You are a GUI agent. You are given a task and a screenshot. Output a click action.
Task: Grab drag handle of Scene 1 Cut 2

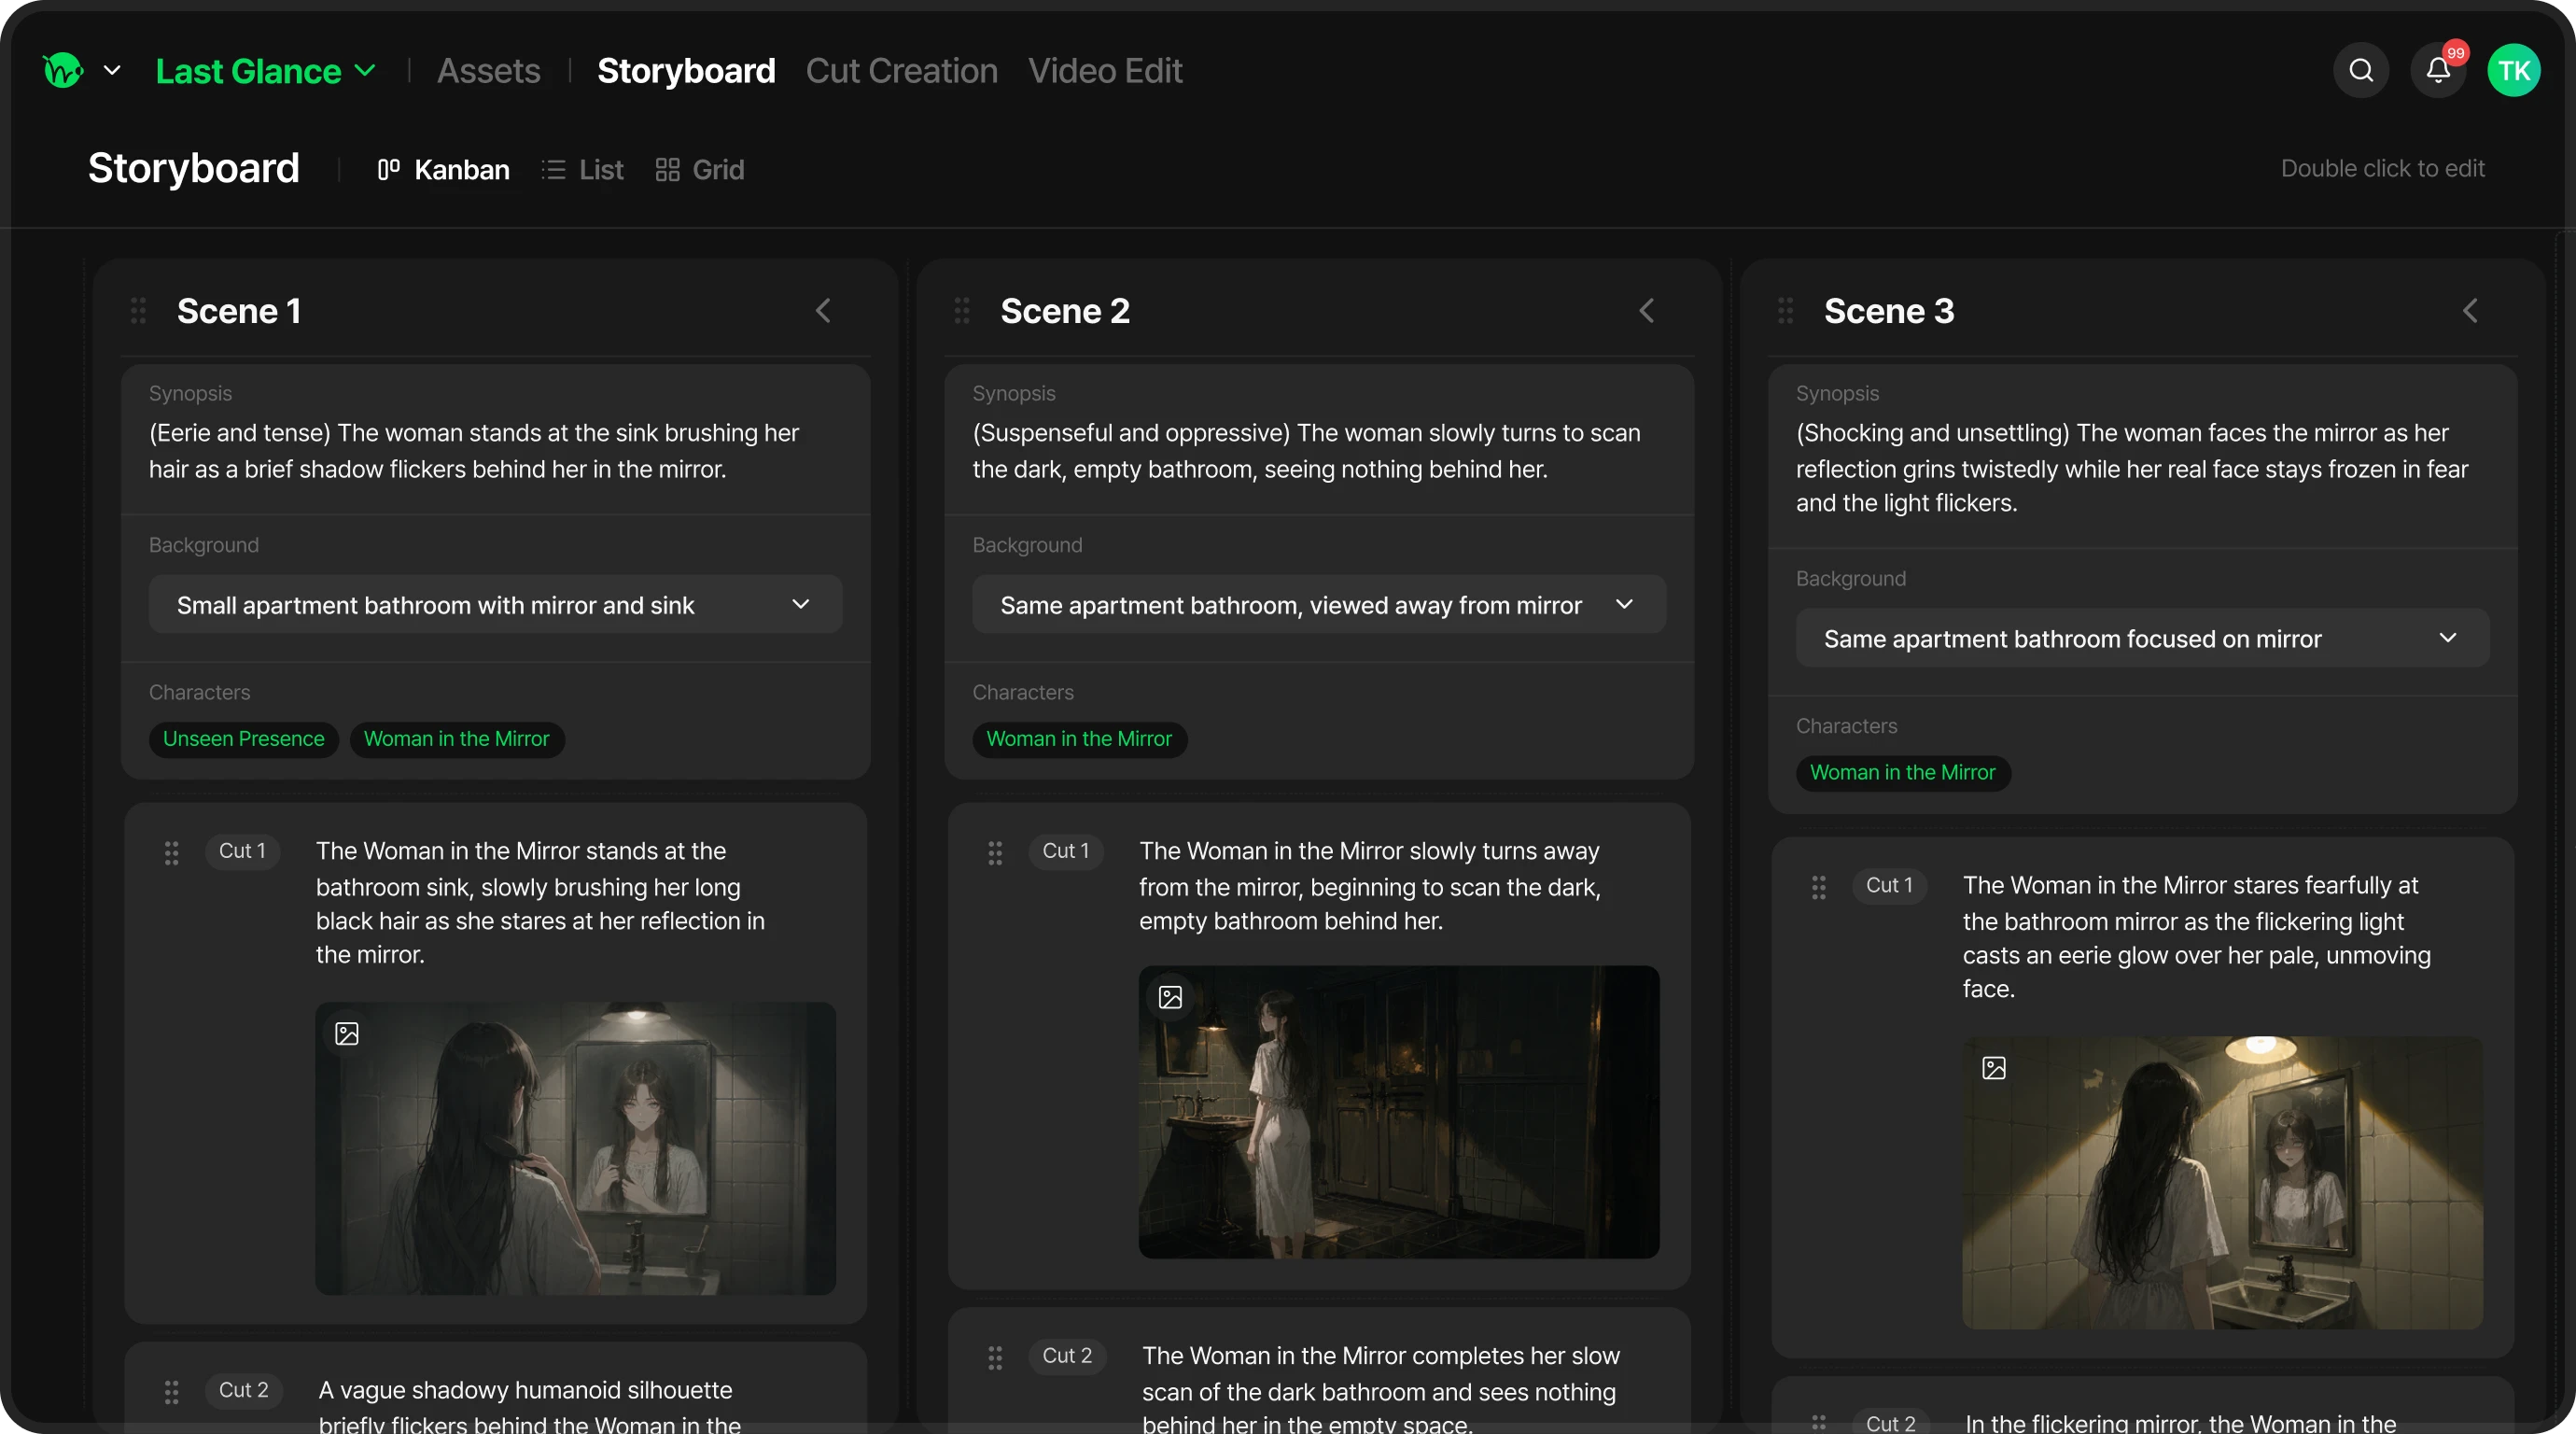[171, 1390]
